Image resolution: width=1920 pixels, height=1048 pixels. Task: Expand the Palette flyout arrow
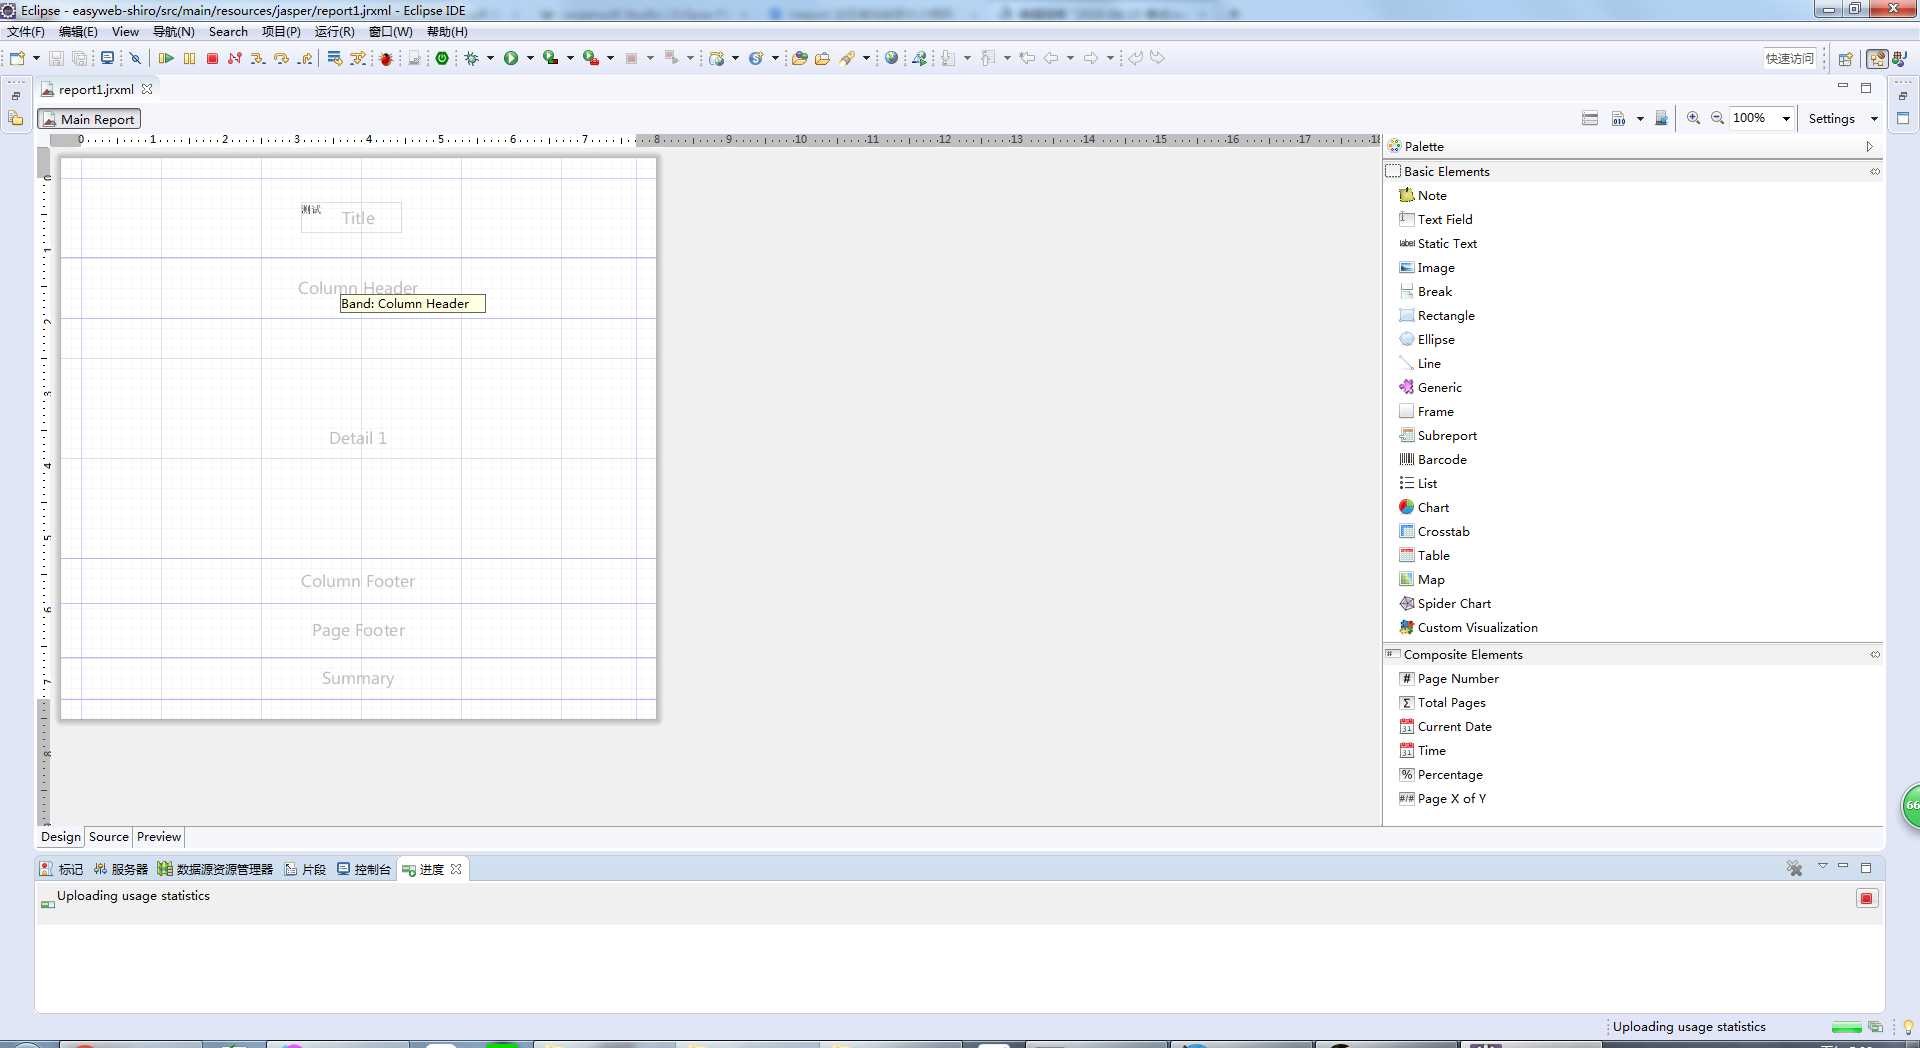[x=1869, y=146]
